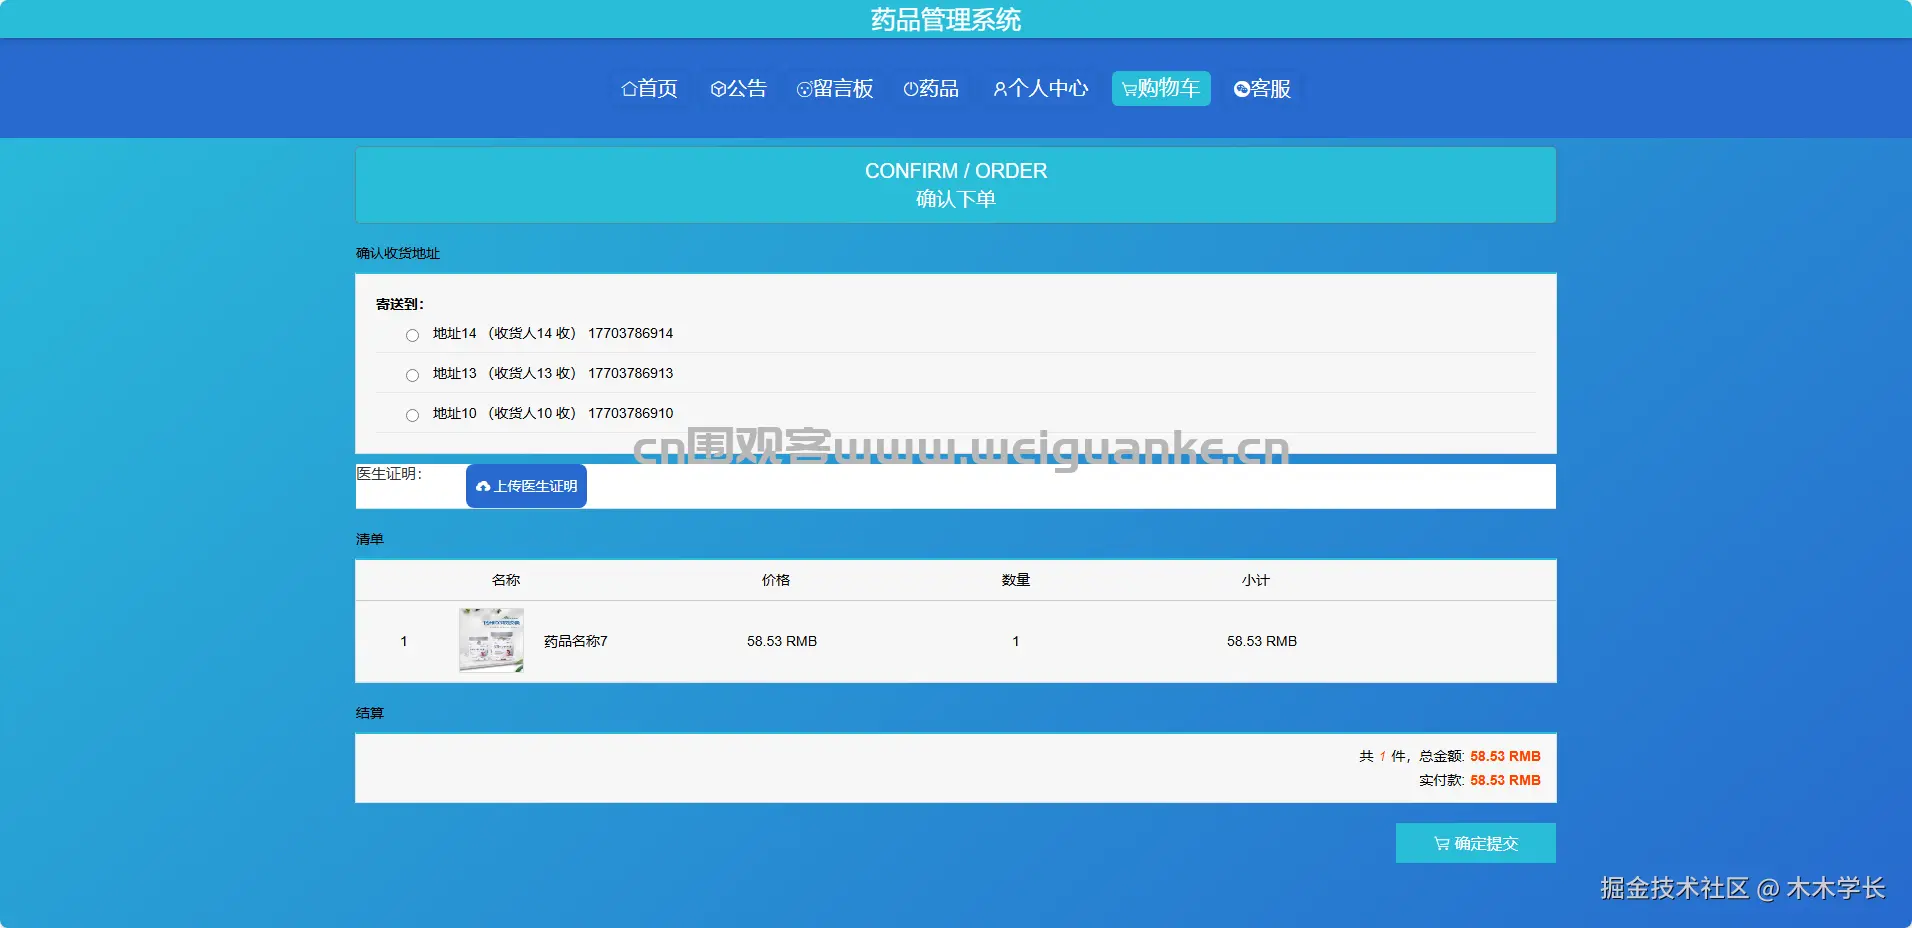Click the 确认收货地址 section label
Viewport: 1912px width, 928px height.
pyautogui.click(x=398, y=253)
